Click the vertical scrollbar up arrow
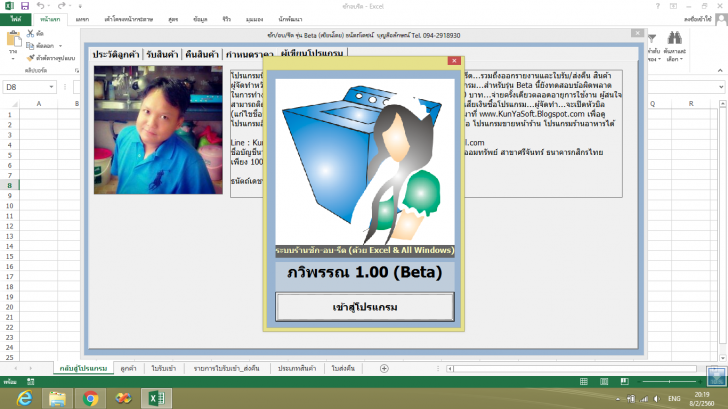This screenshot has width=728, height=409. tap(722, 104)
